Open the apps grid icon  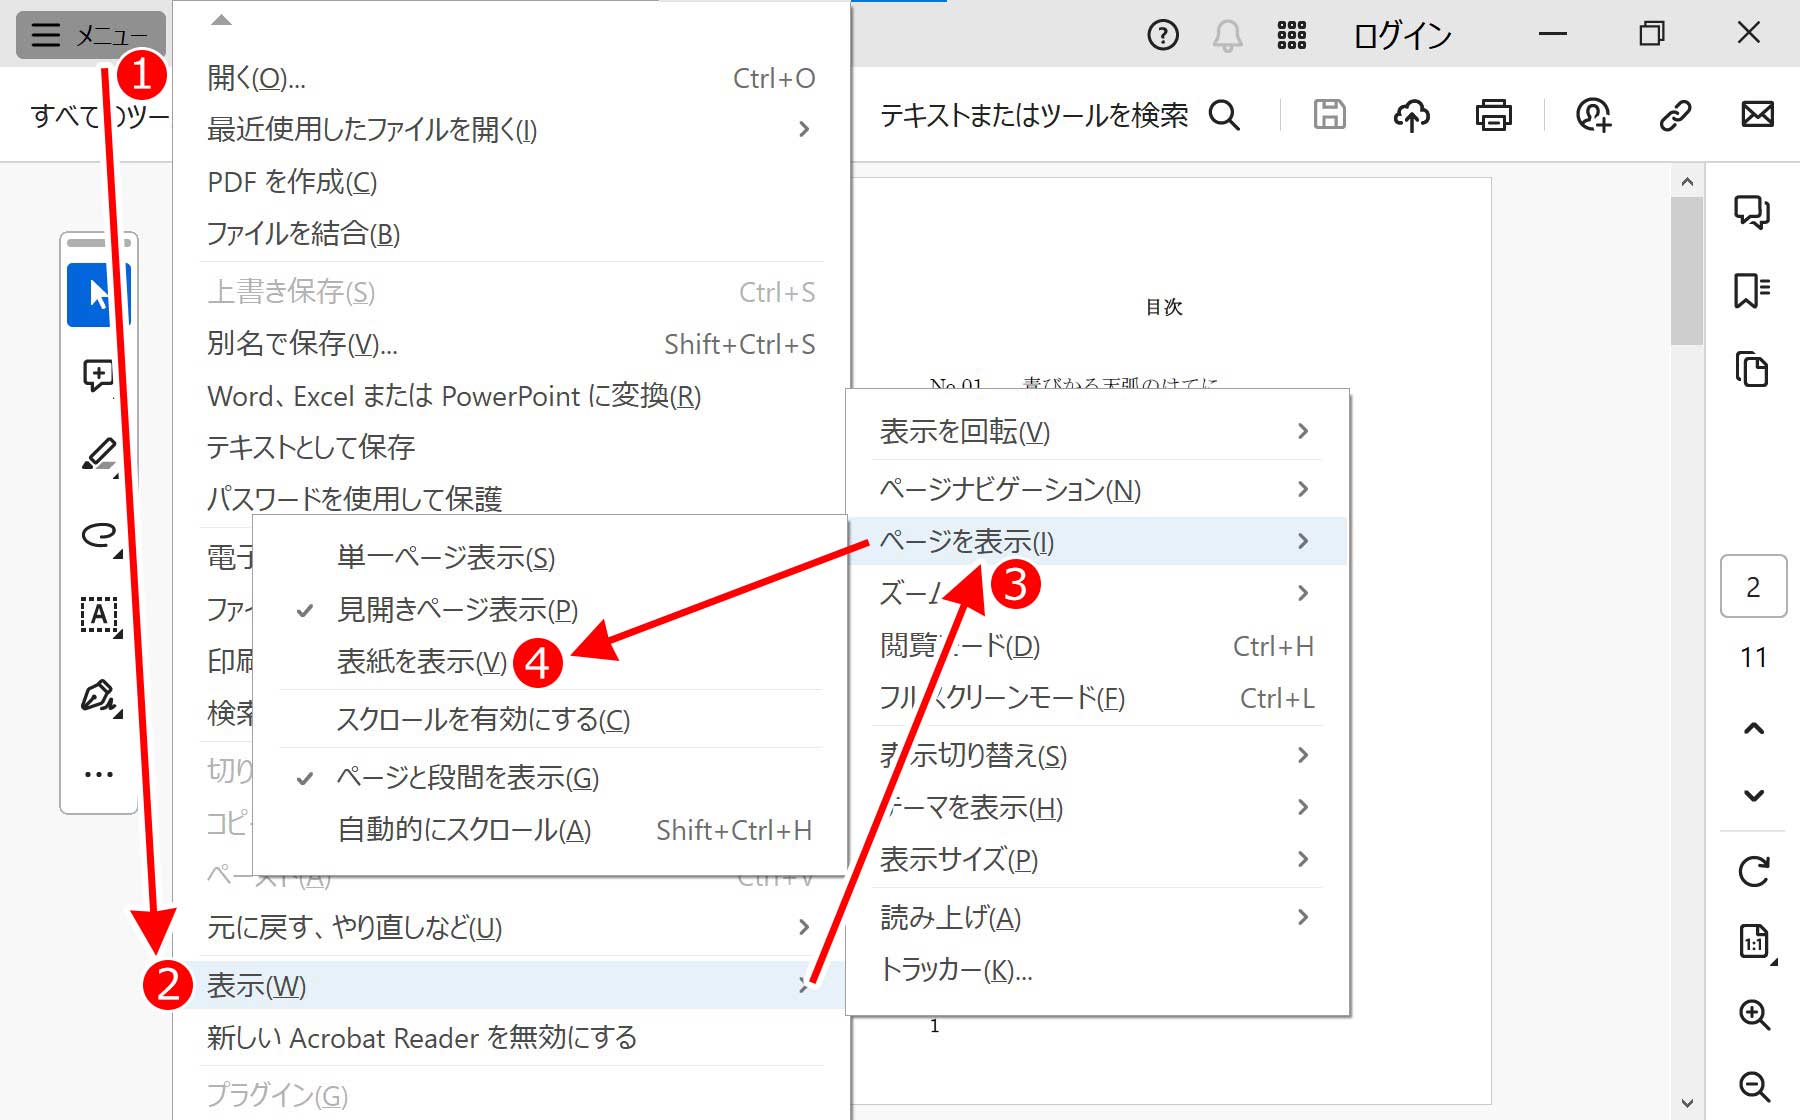pyautogui.click(x=1291, y=35)
